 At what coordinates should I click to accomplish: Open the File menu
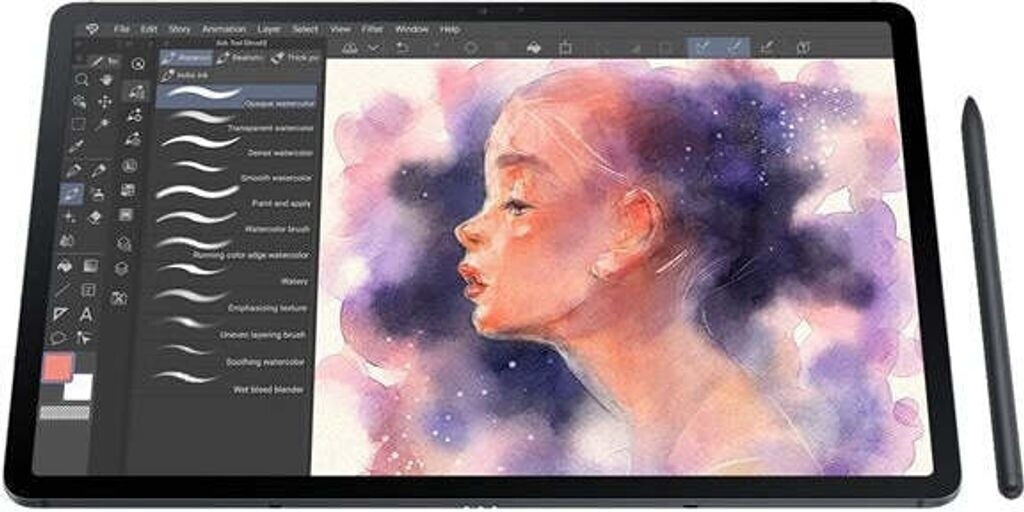[121, 29]
